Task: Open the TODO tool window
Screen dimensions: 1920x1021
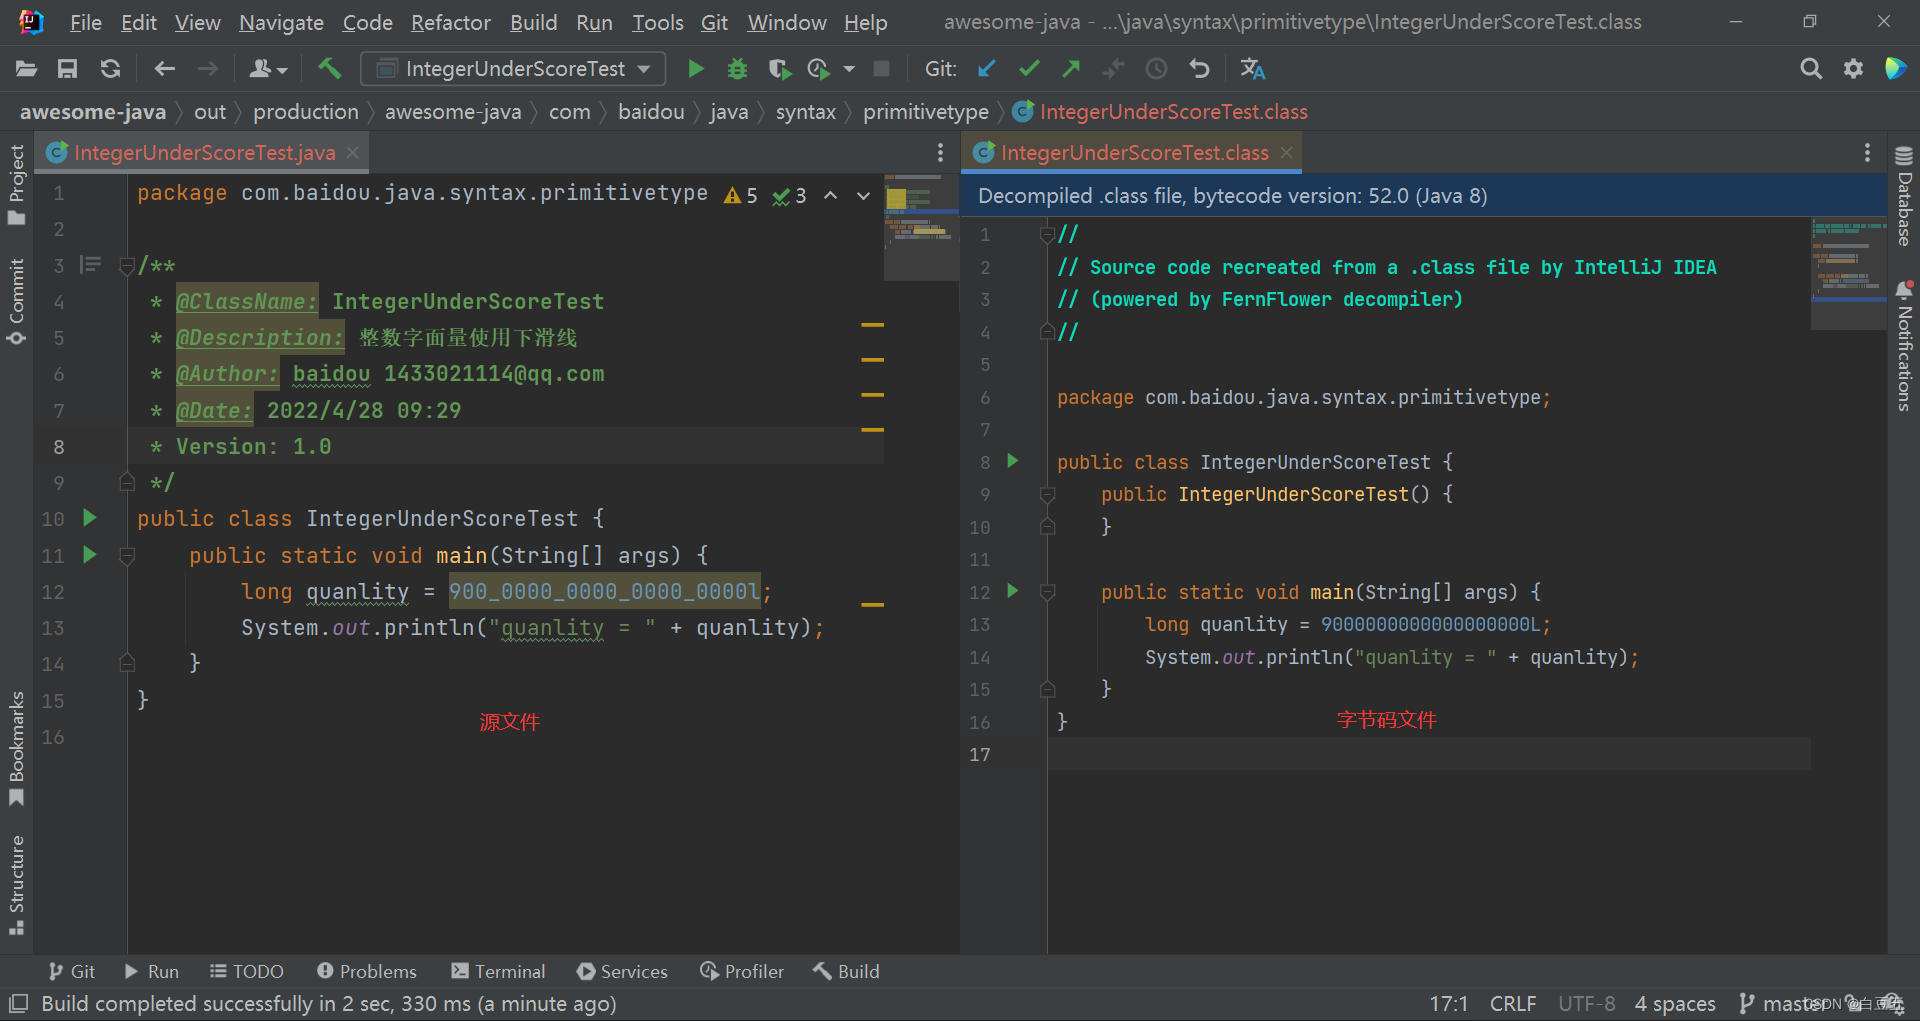Action: click(x=247, y=971)
